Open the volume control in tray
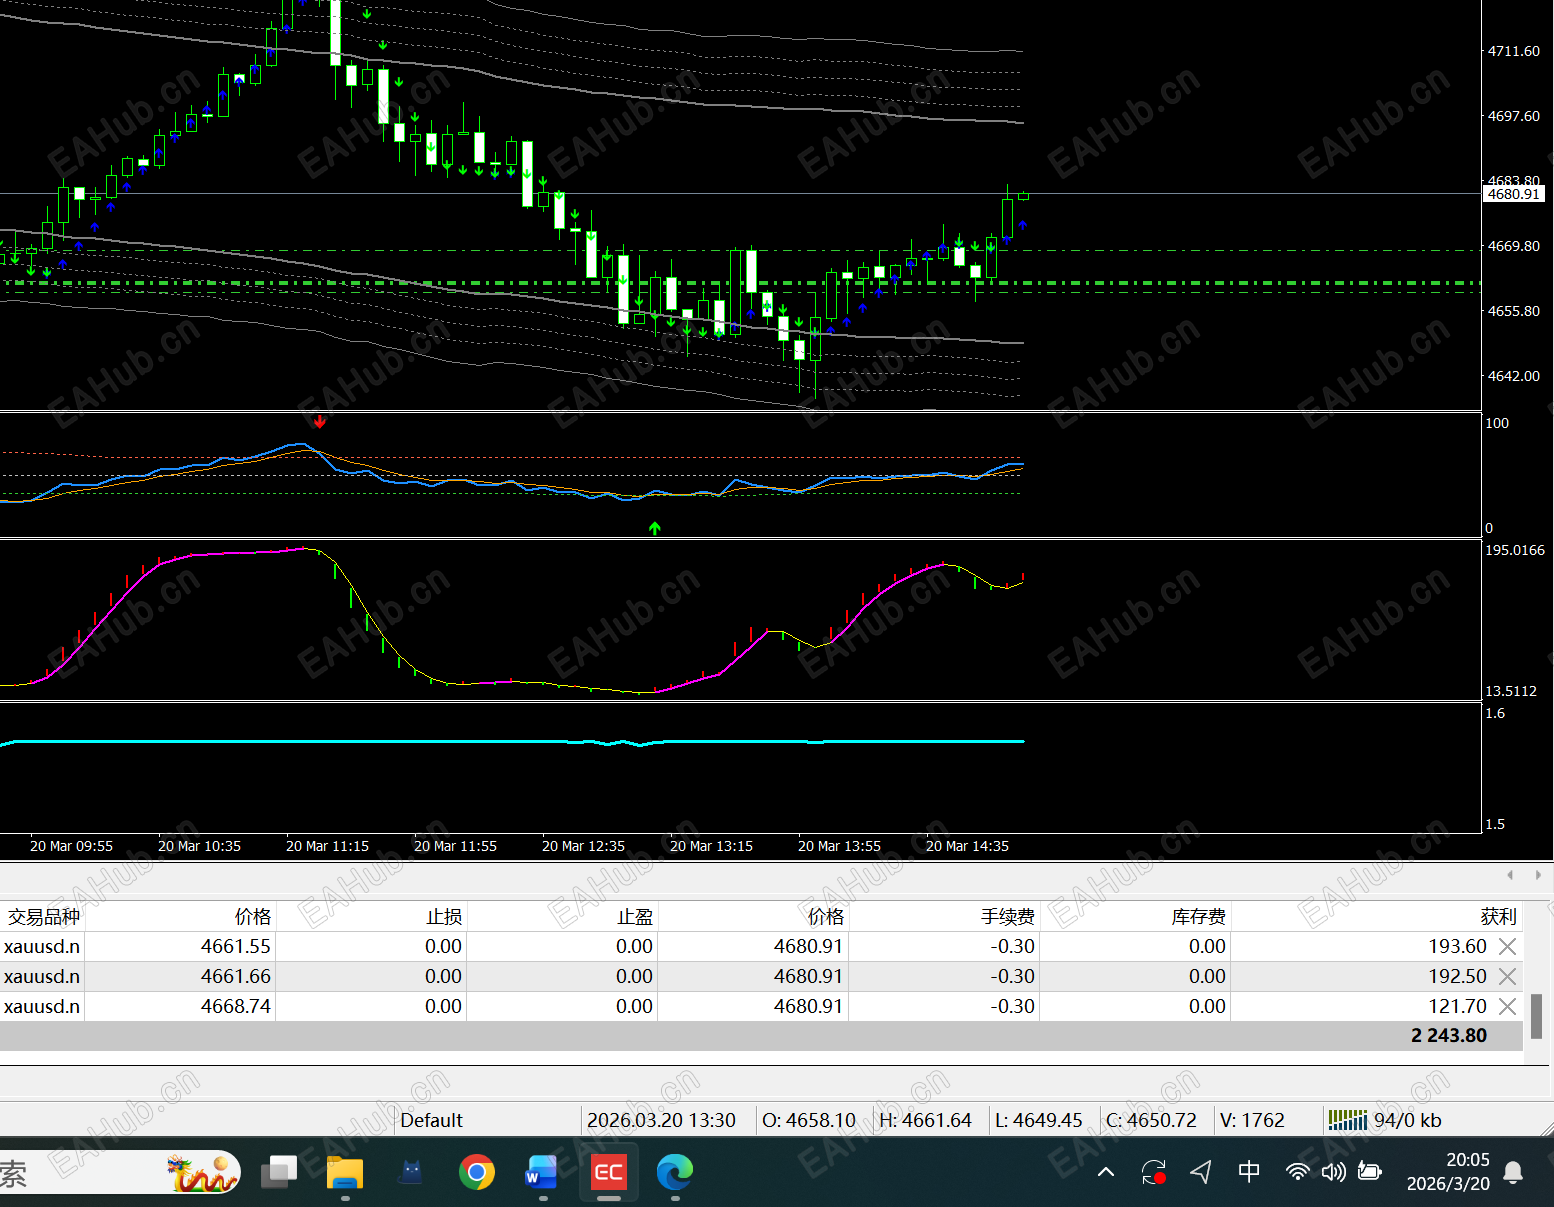1554x1207 pixels. click(x=1333, y=1171)
